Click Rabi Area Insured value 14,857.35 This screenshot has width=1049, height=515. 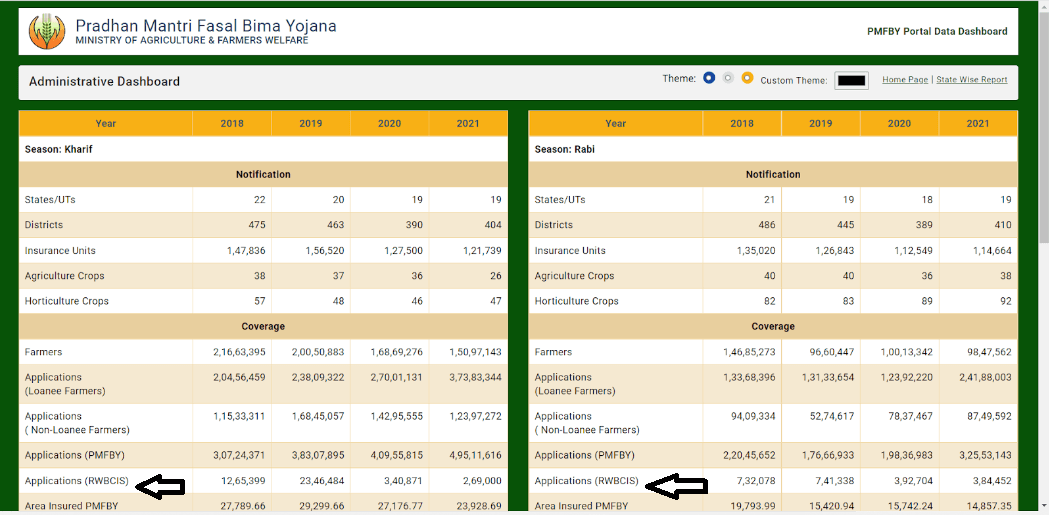tap(987, 506)
